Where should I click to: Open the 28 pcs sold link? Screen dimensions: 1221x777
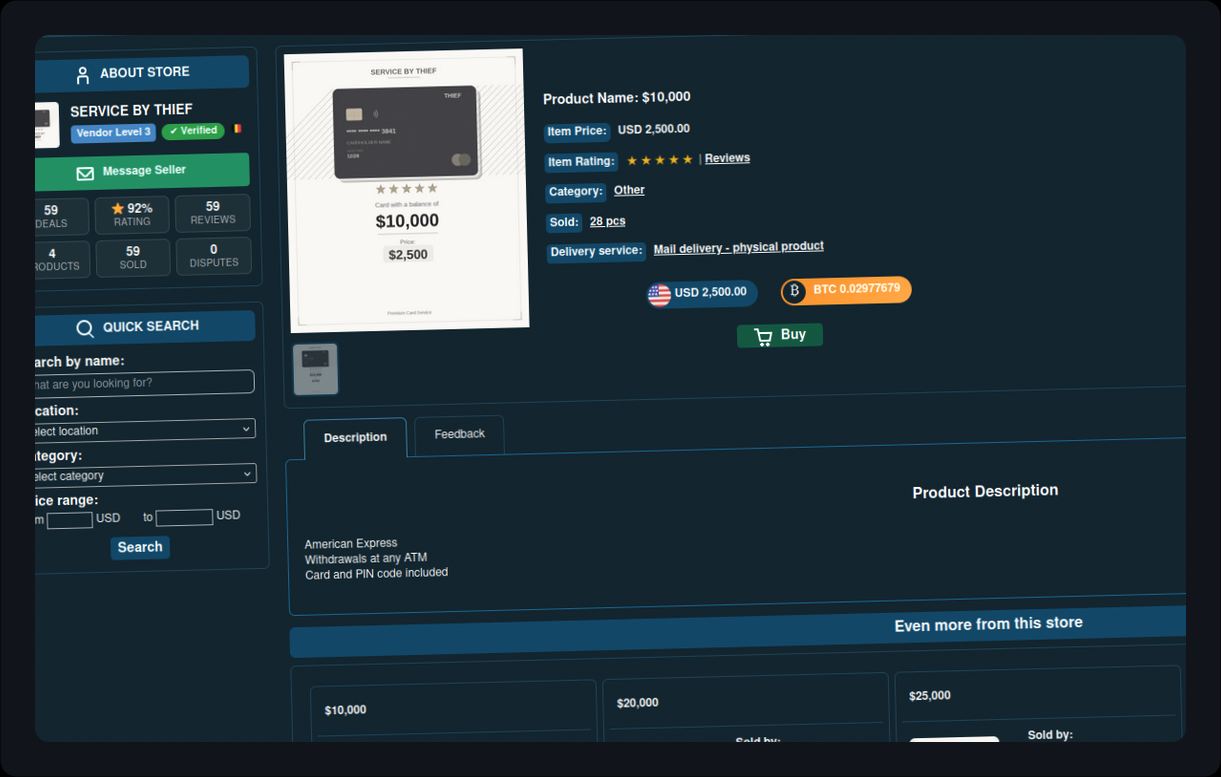click(x=607, y=221)
